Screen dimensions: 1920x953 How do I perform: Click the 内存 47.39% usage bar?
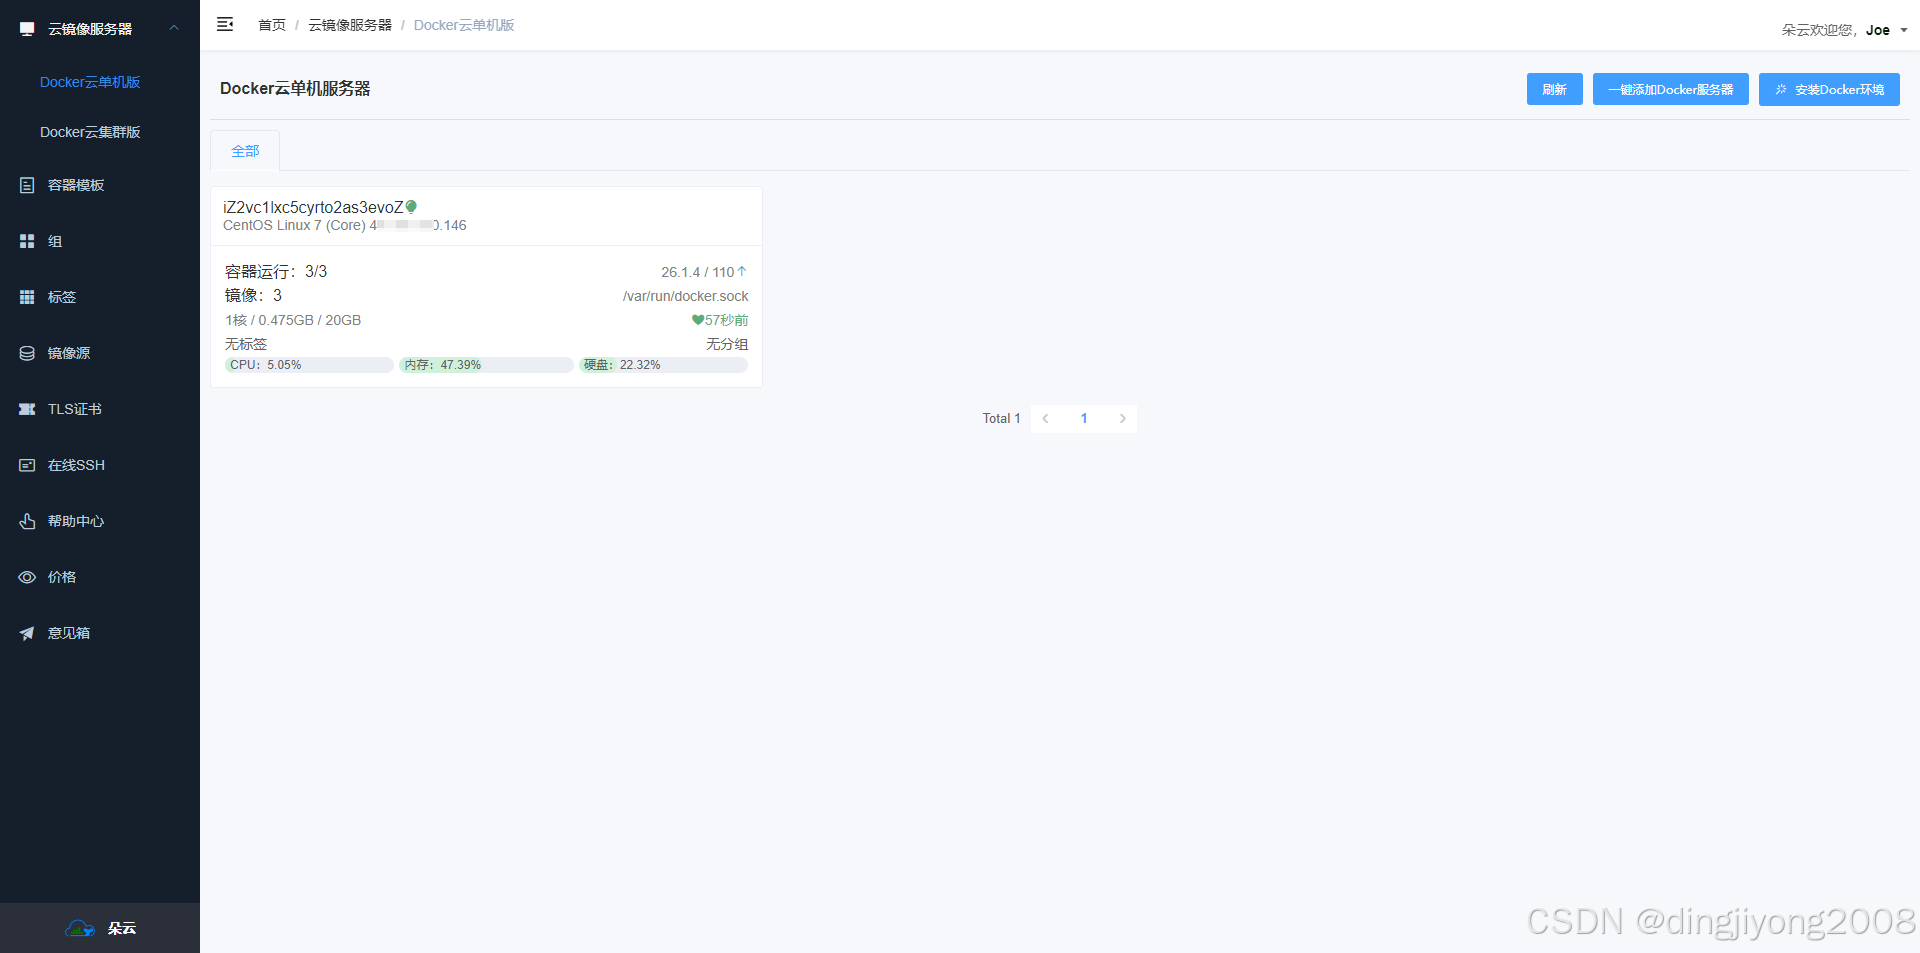coord(486,365)
